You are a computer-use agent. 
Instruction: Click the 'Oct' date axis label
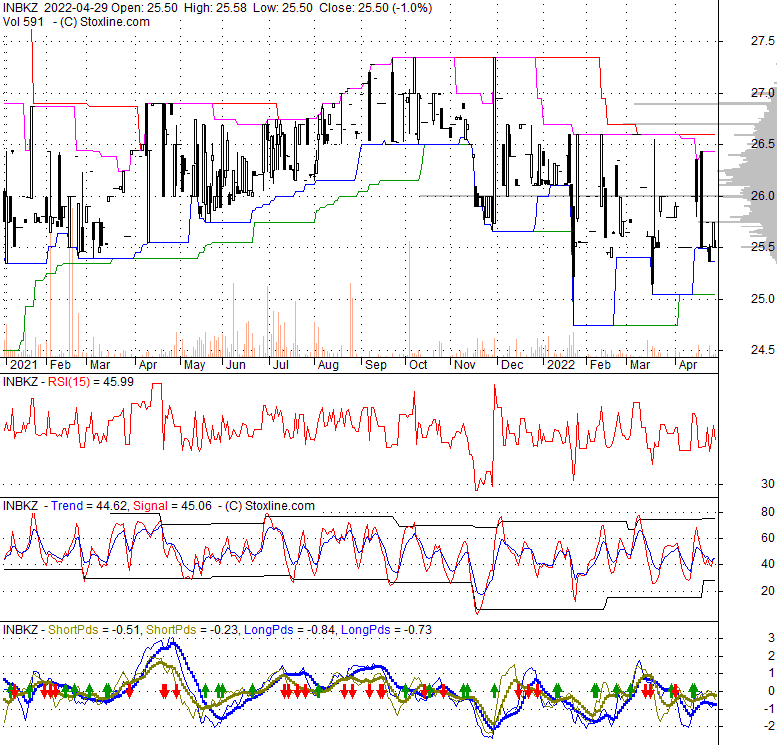(418, 365)
